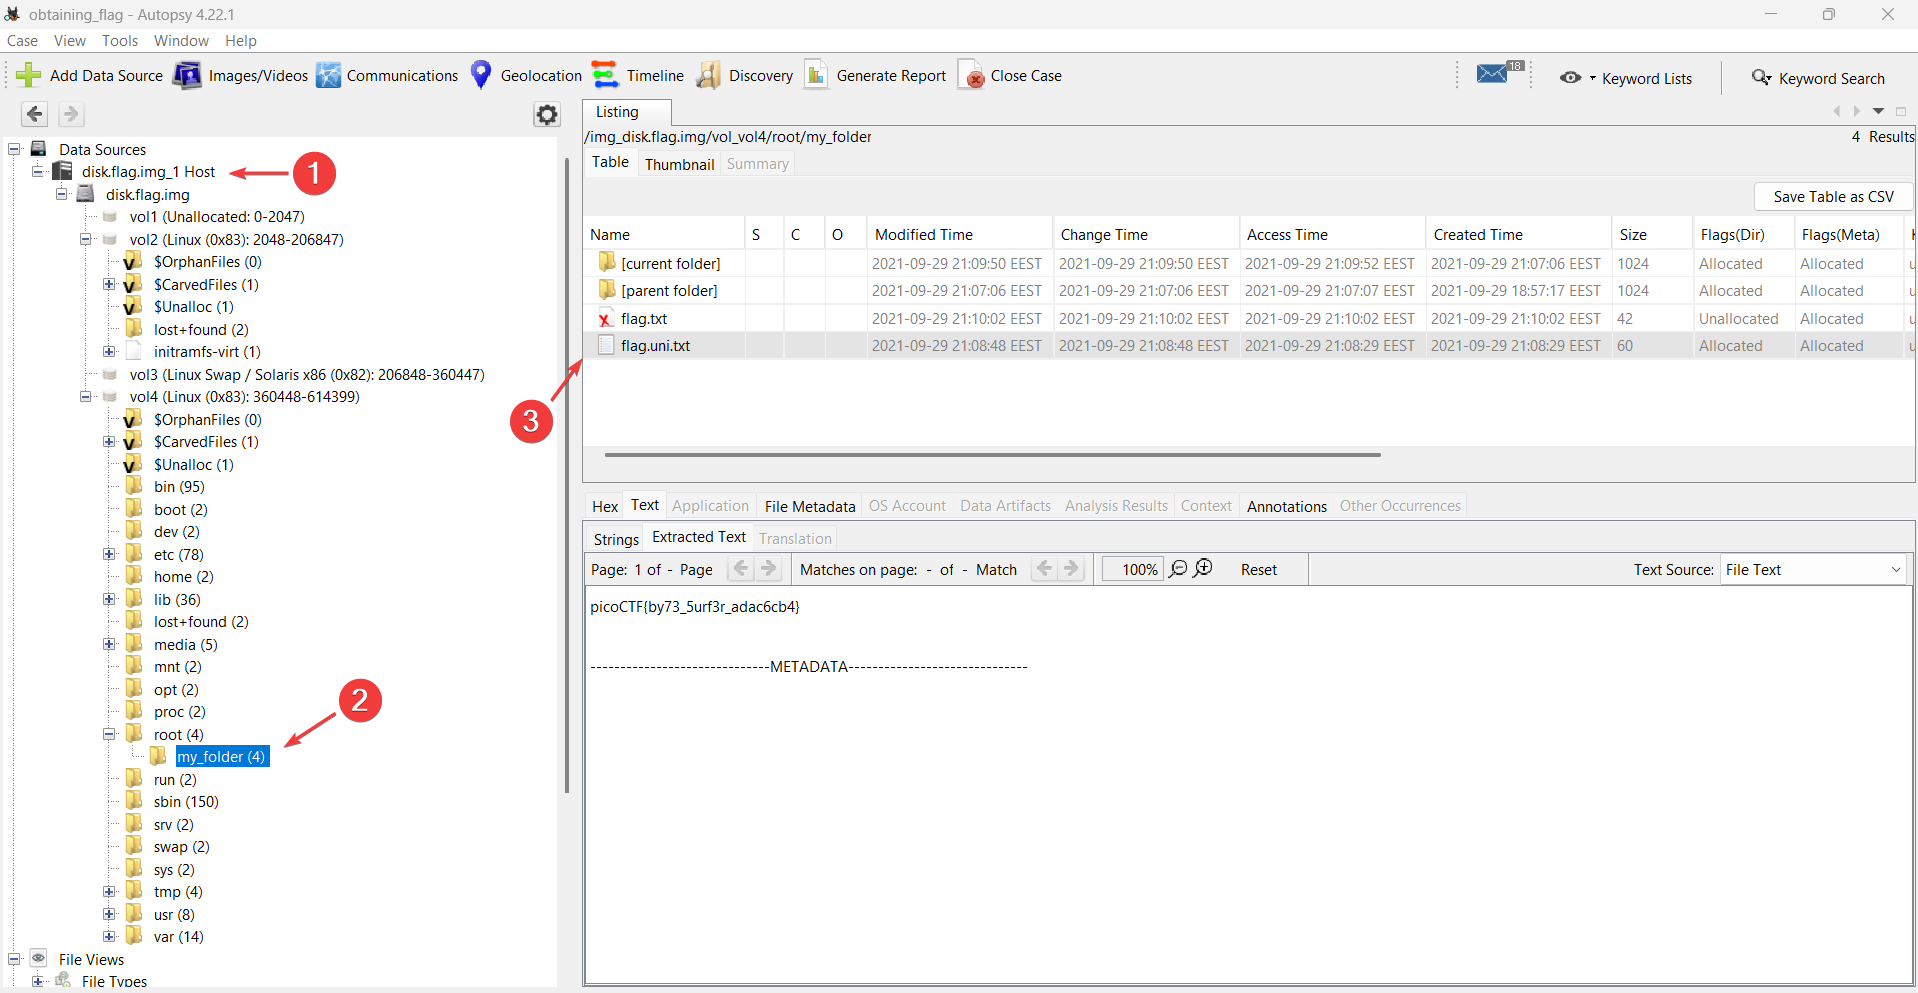The height and width of the screenshot is (993, 1918).
Task: Click the tree view settings gear icon
Action: 546,115
